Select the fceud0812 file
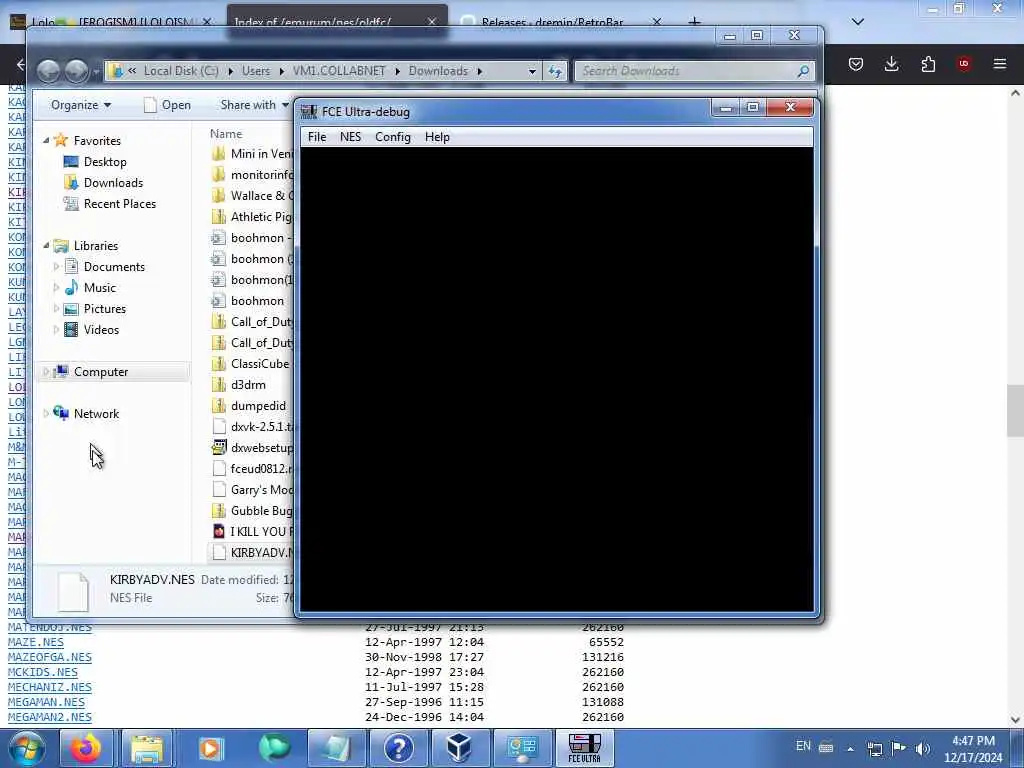Image resolution: width=1024 pixels, height=768 pixels. tap(252, 468)
